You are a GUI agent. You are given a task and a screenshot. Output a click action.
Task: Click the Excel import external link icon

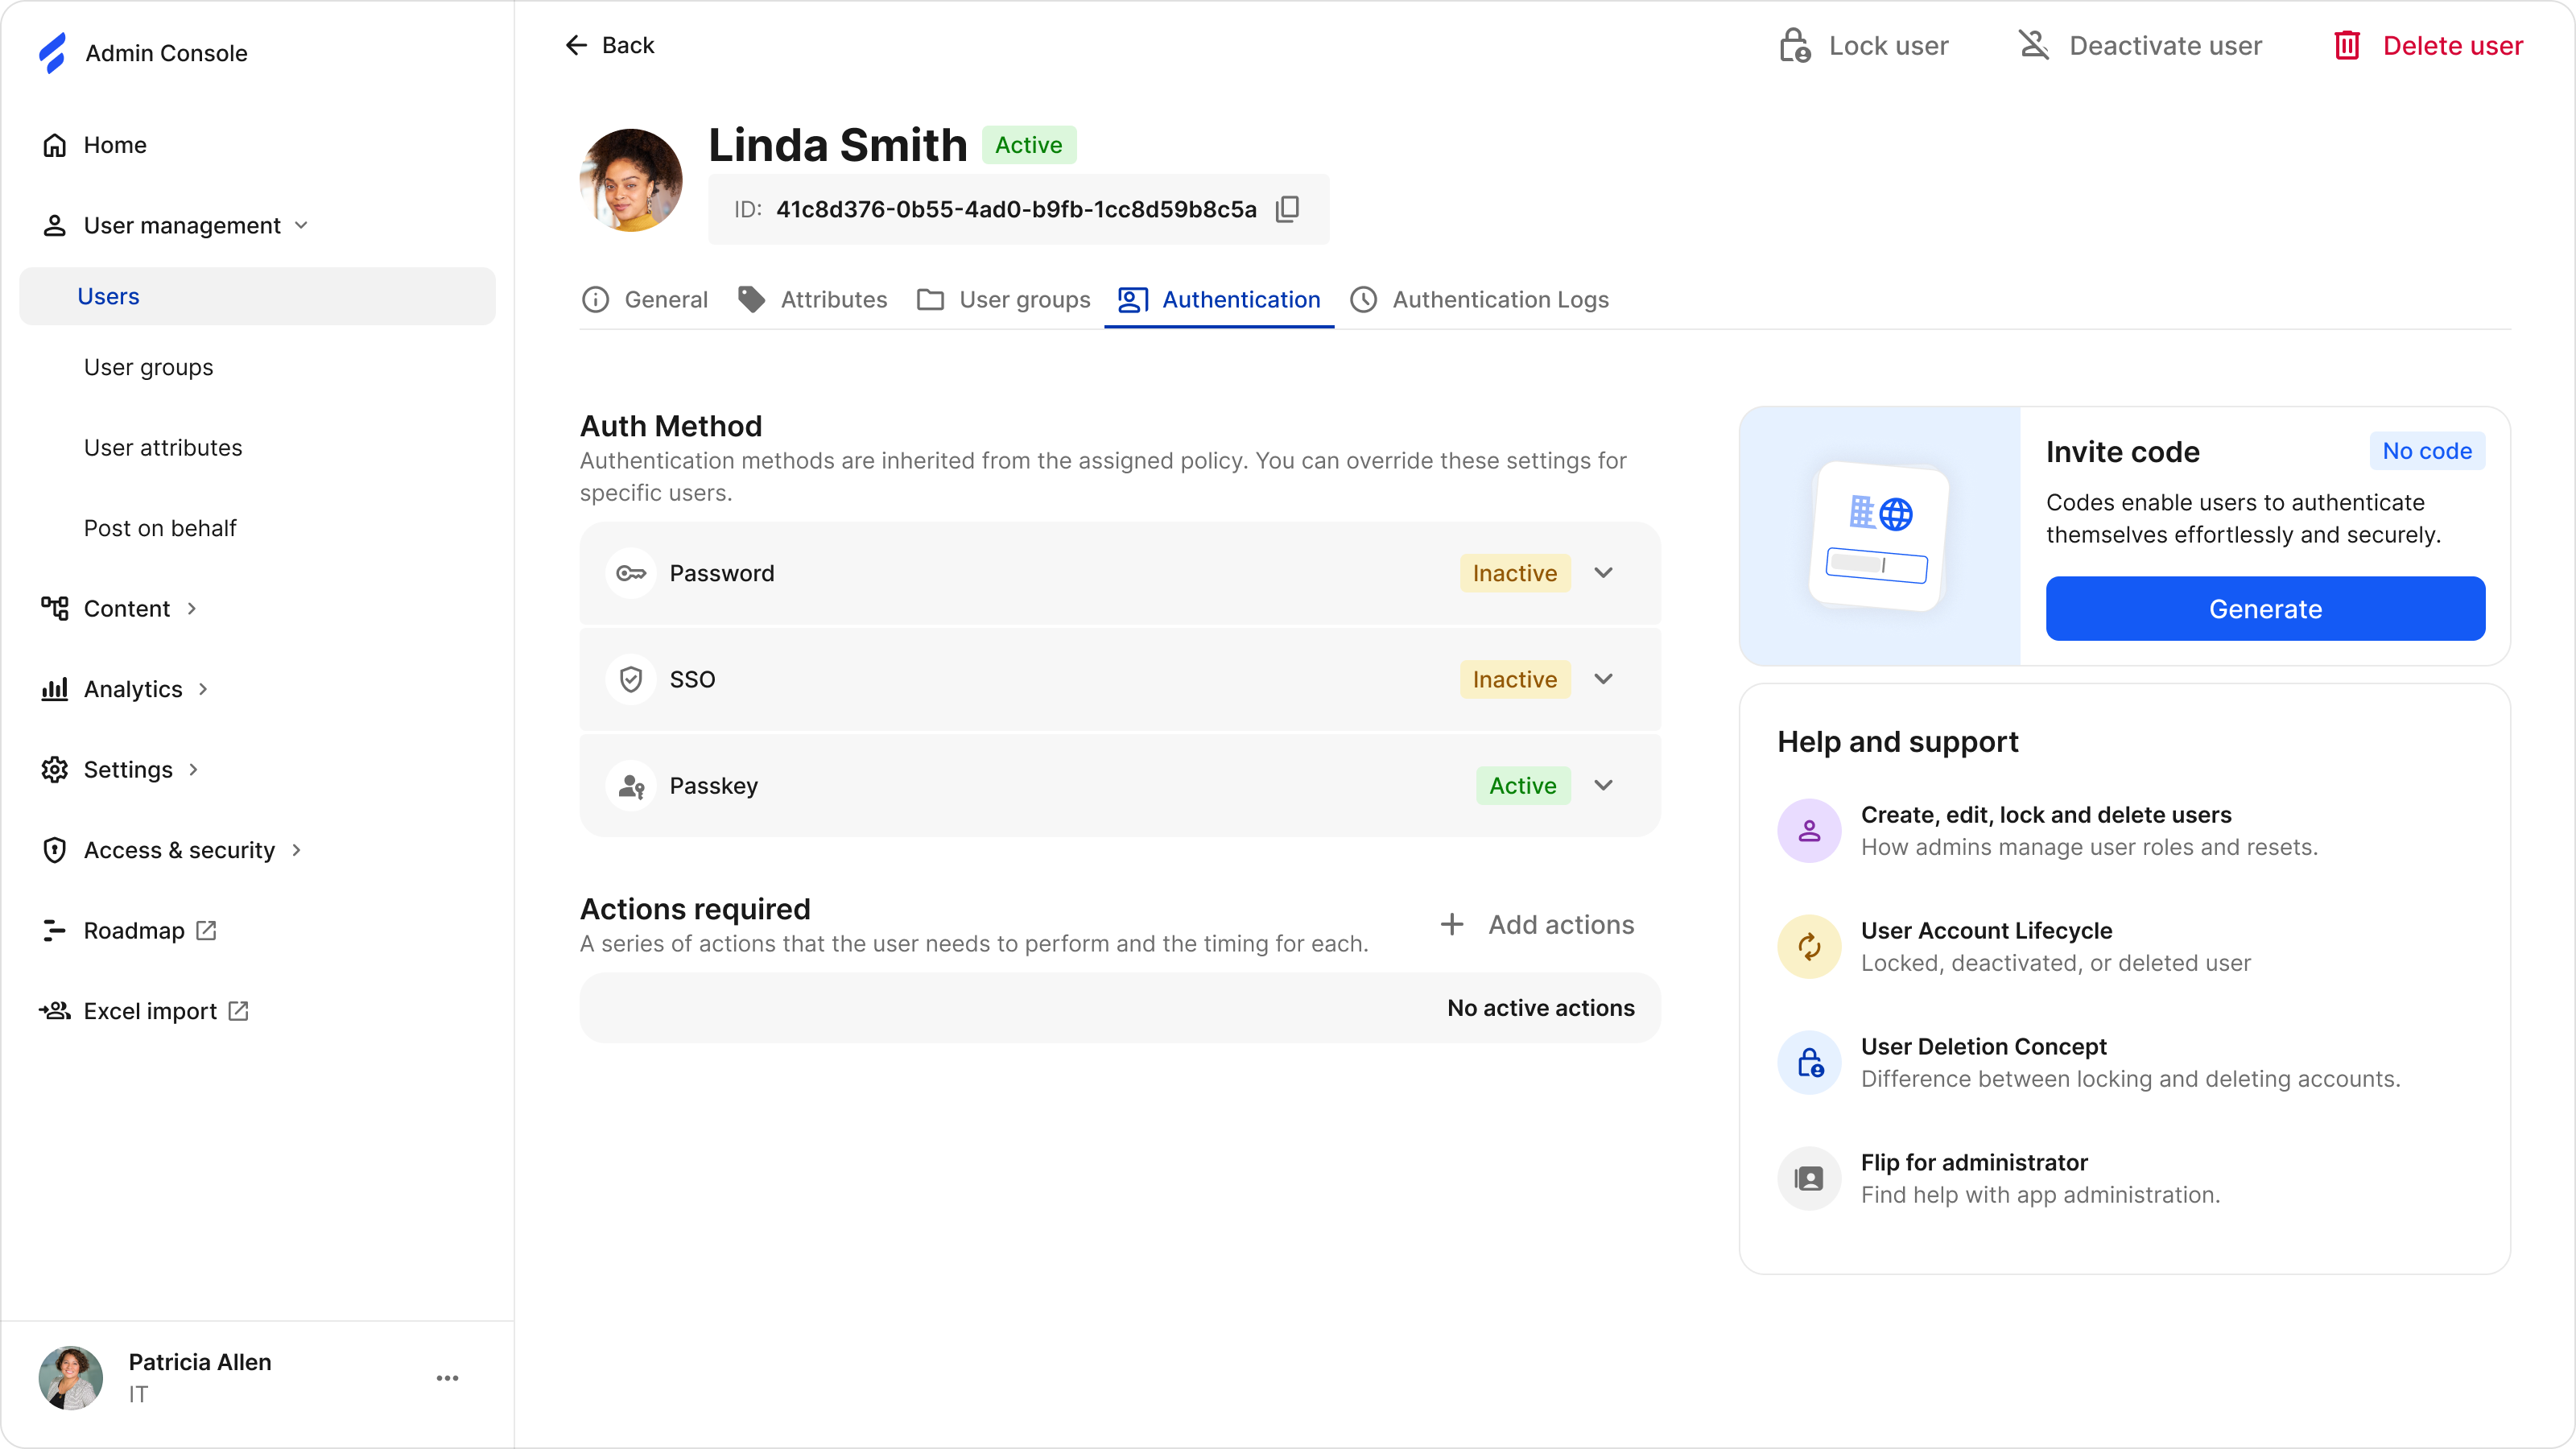tap(238, 1011)
